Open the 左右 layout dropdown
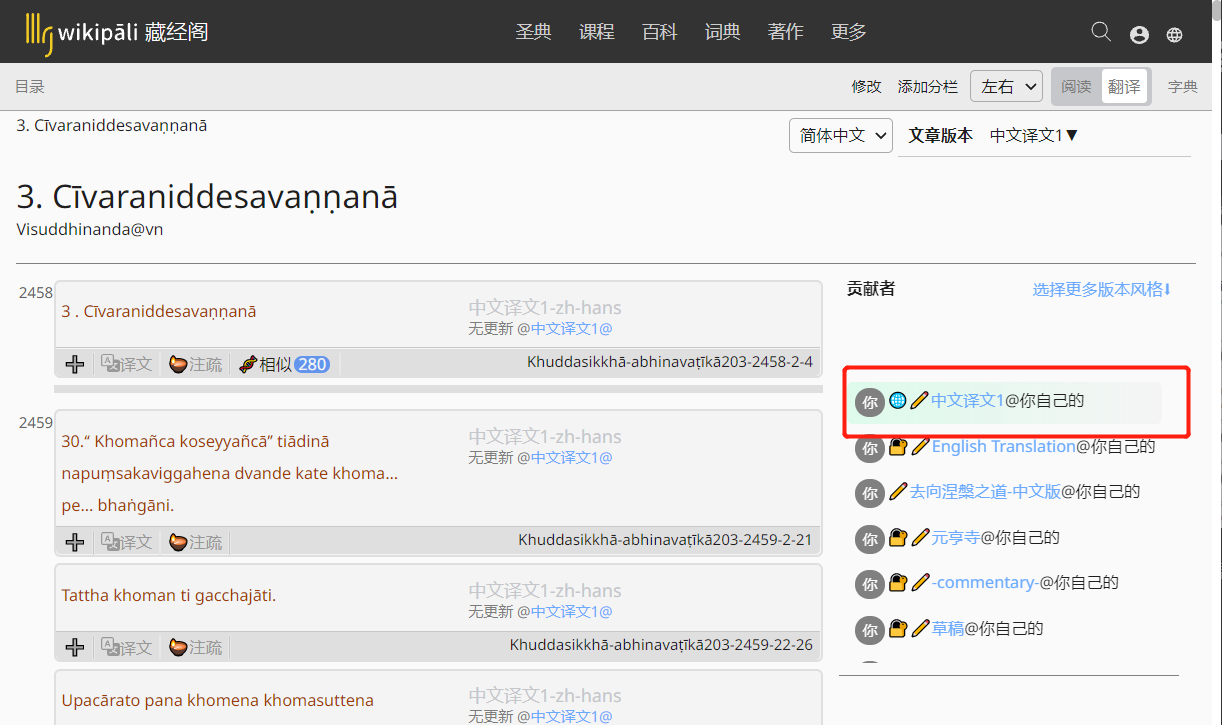This screenshot has height=725, width=1222. tap(1006, 86)
